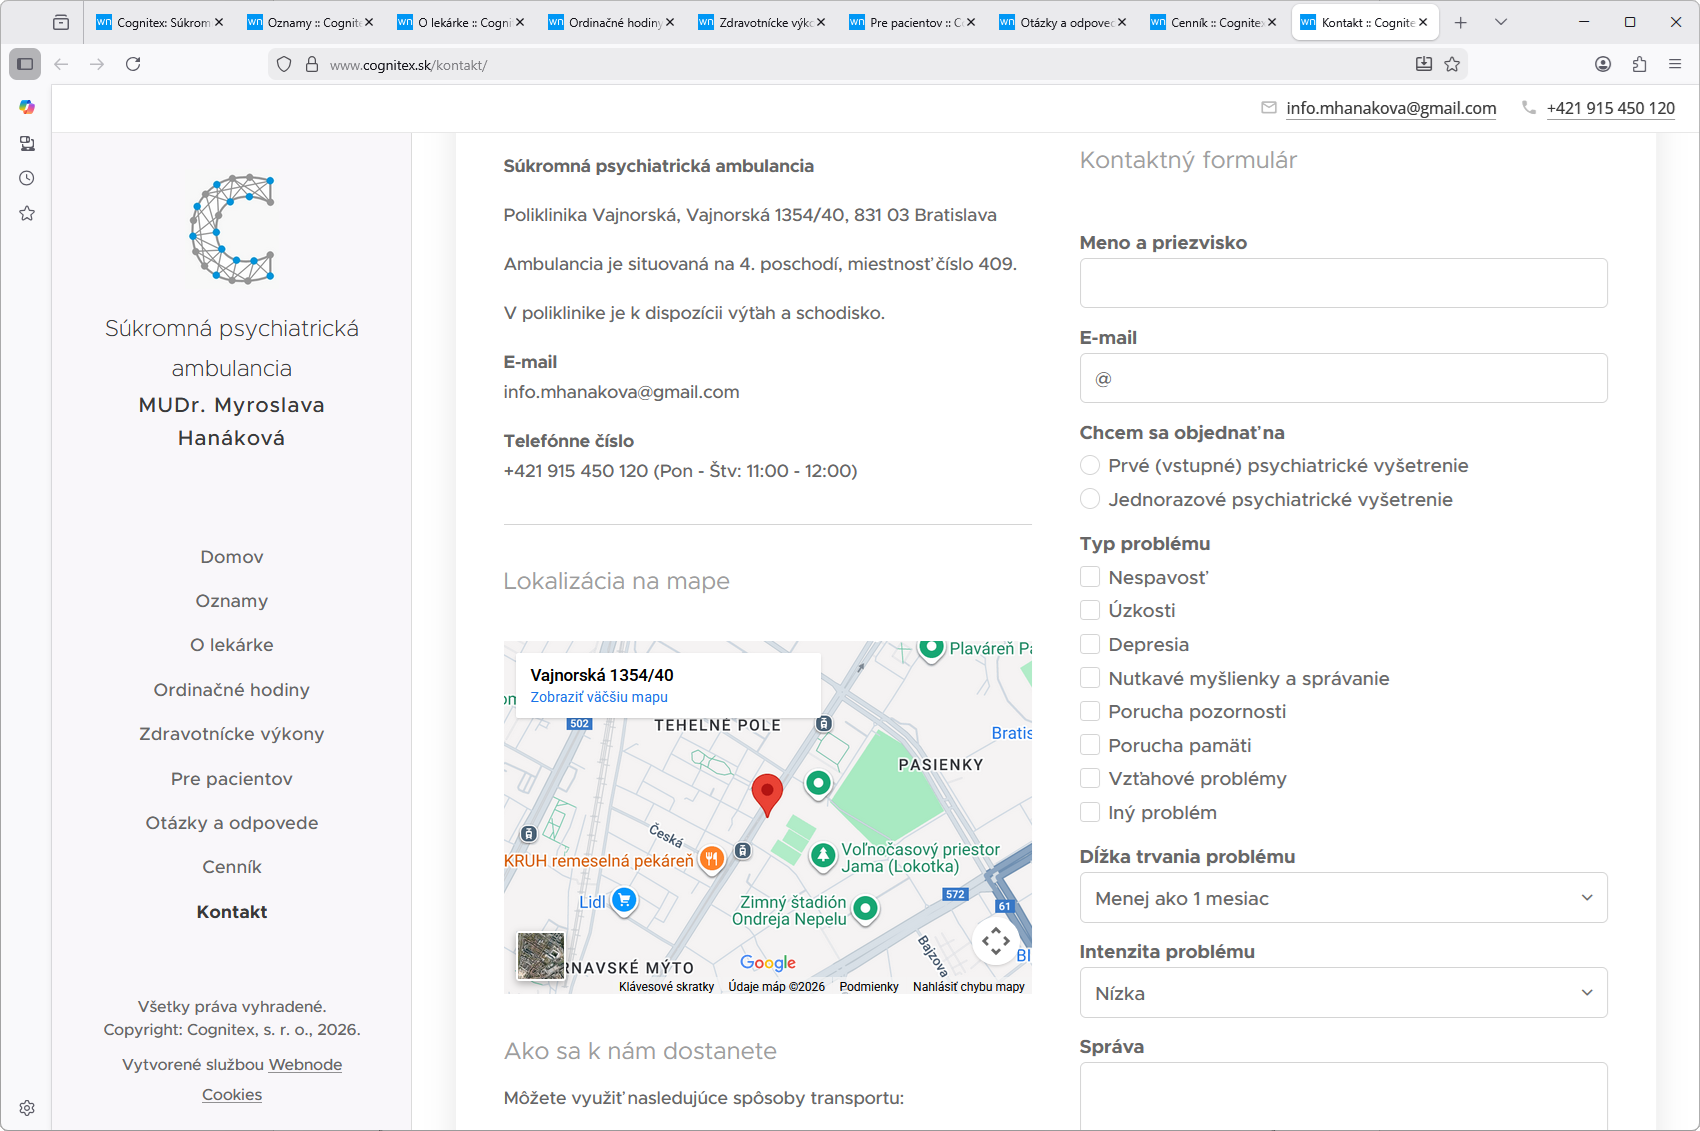Open the Intenzita problému dropdown
This screenshot has width=1700, height=1131.
pos(1343,993)
